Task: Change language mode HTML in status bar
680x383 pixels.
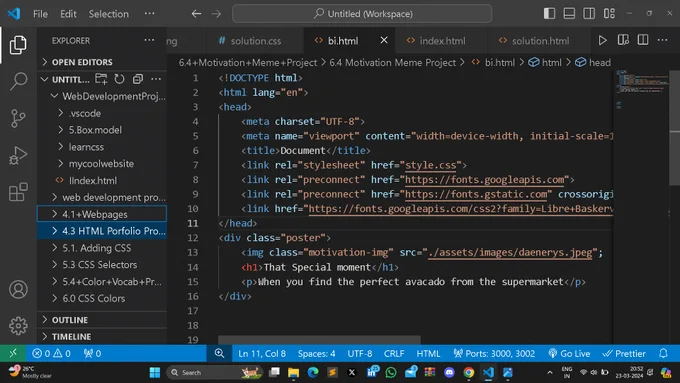Action: pyautogui.click(x=428, y=354)
